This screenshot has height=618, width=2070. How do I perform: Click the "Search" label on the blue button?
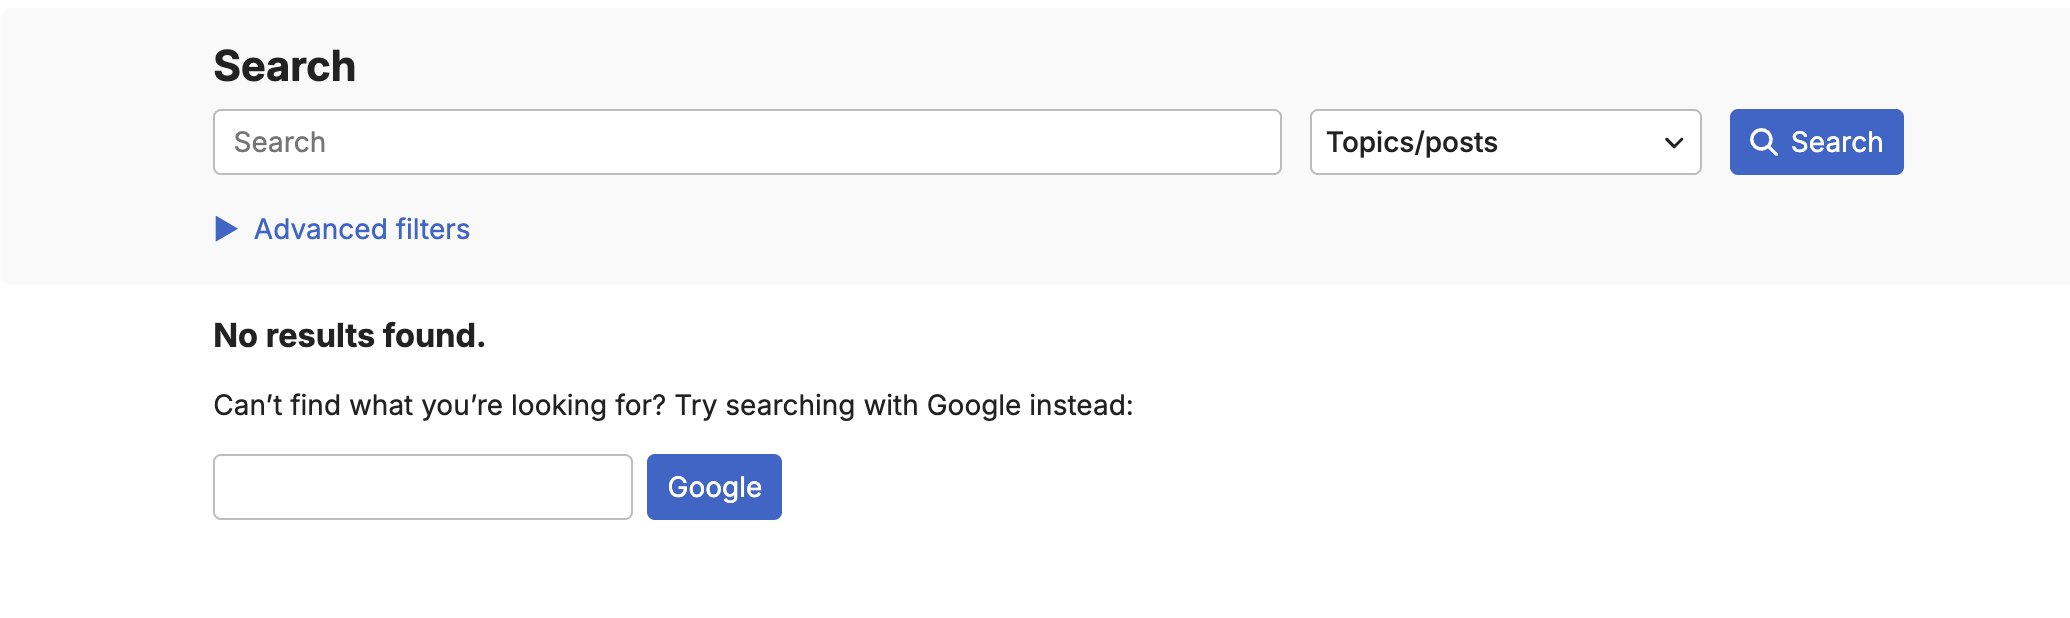[x=1836, y=142]
